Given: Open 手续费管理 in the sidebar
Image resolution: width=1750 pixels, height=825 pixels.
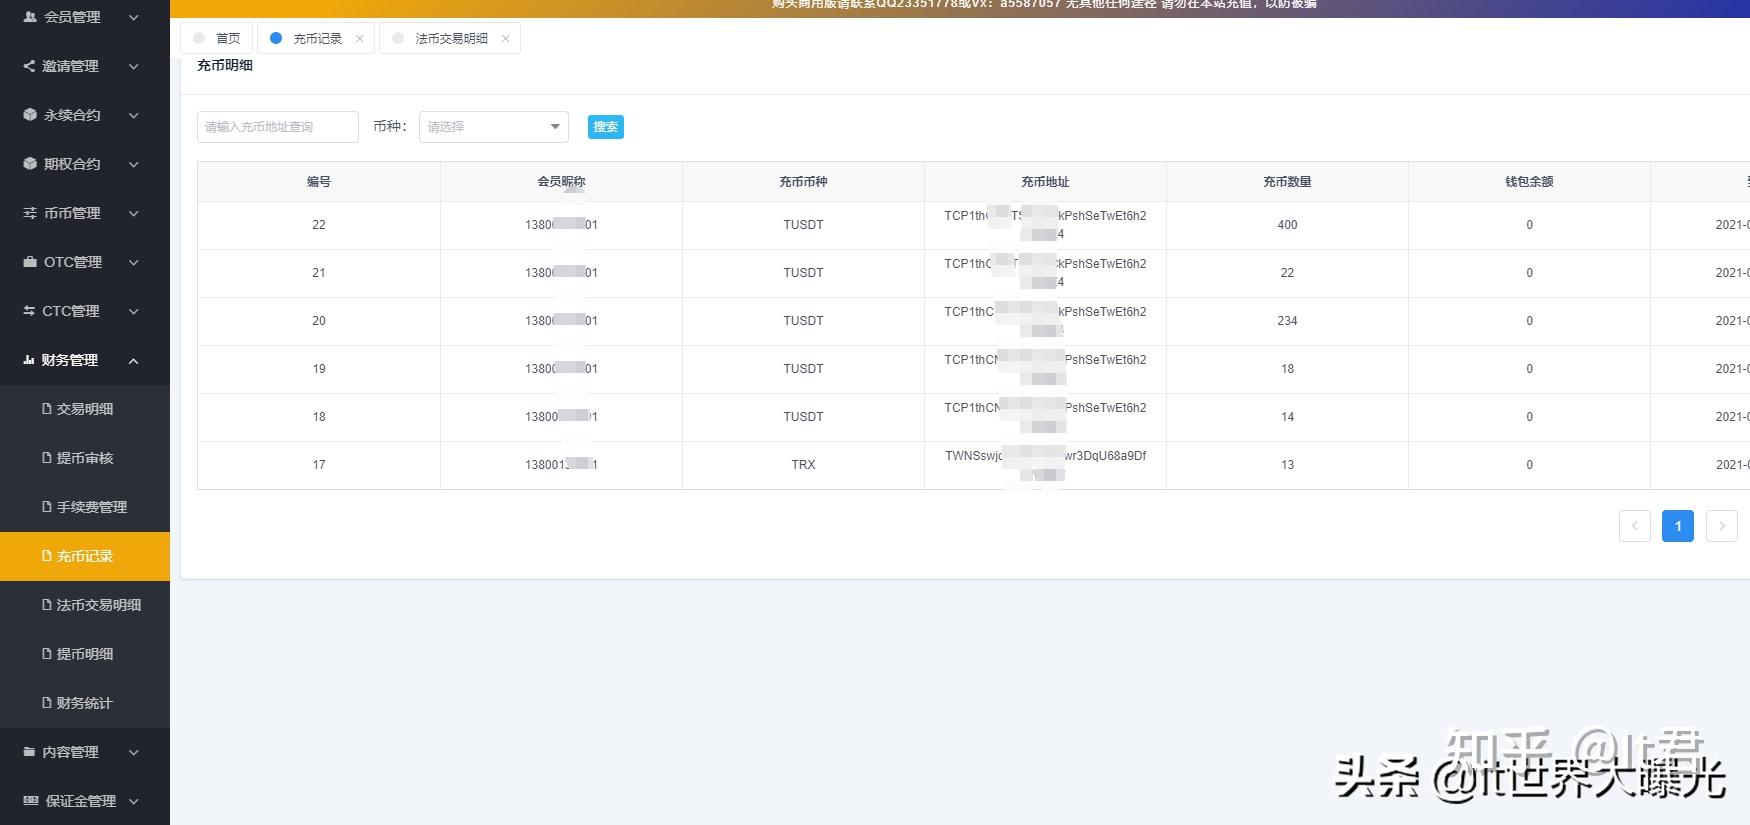Looking at the screenshot, I should pos(85,507).
